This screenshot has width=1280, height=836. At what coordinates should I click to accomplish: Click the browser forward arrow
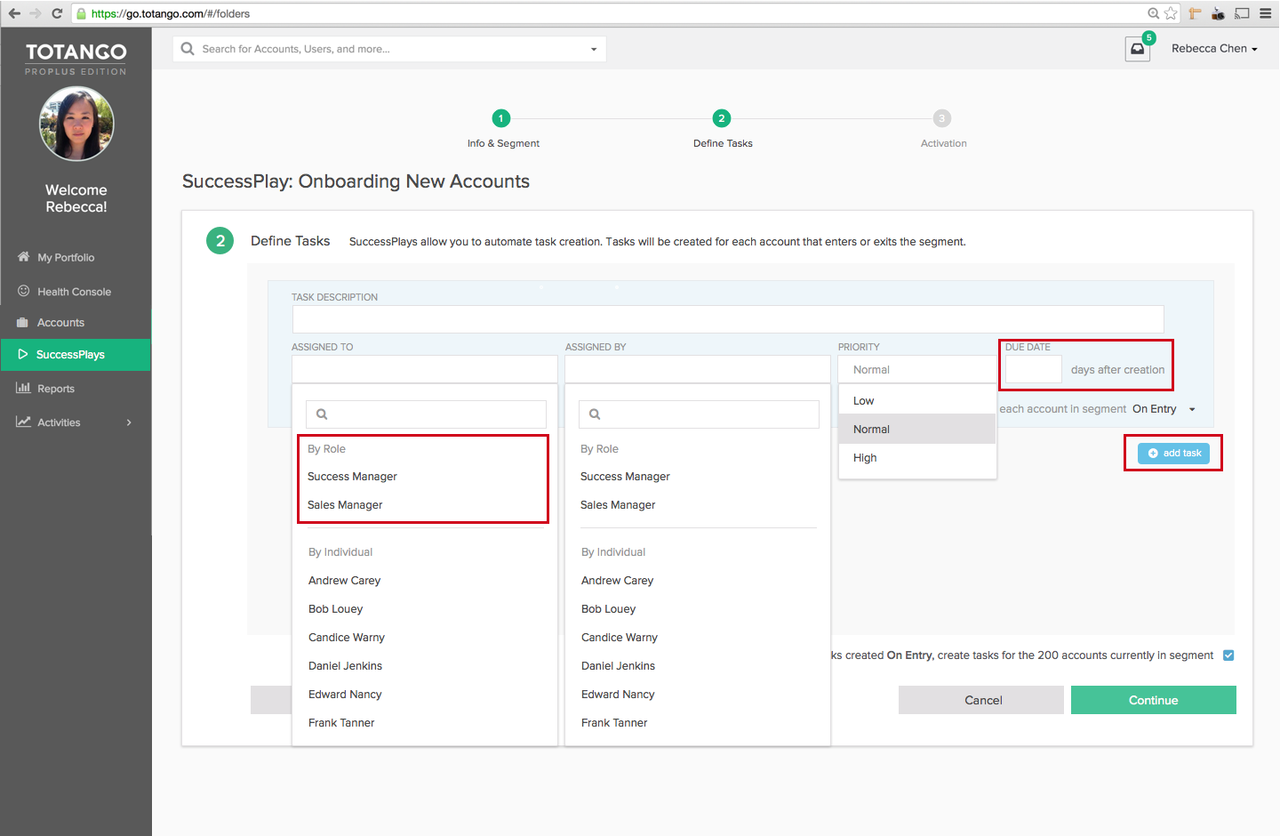pyautogui.click(x=36, y=14)
